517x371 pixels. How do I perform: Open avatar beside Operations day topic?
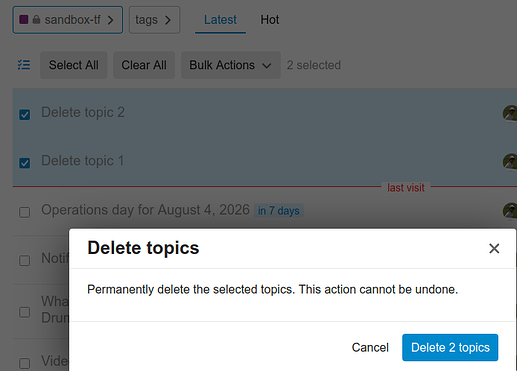(510, 211)
